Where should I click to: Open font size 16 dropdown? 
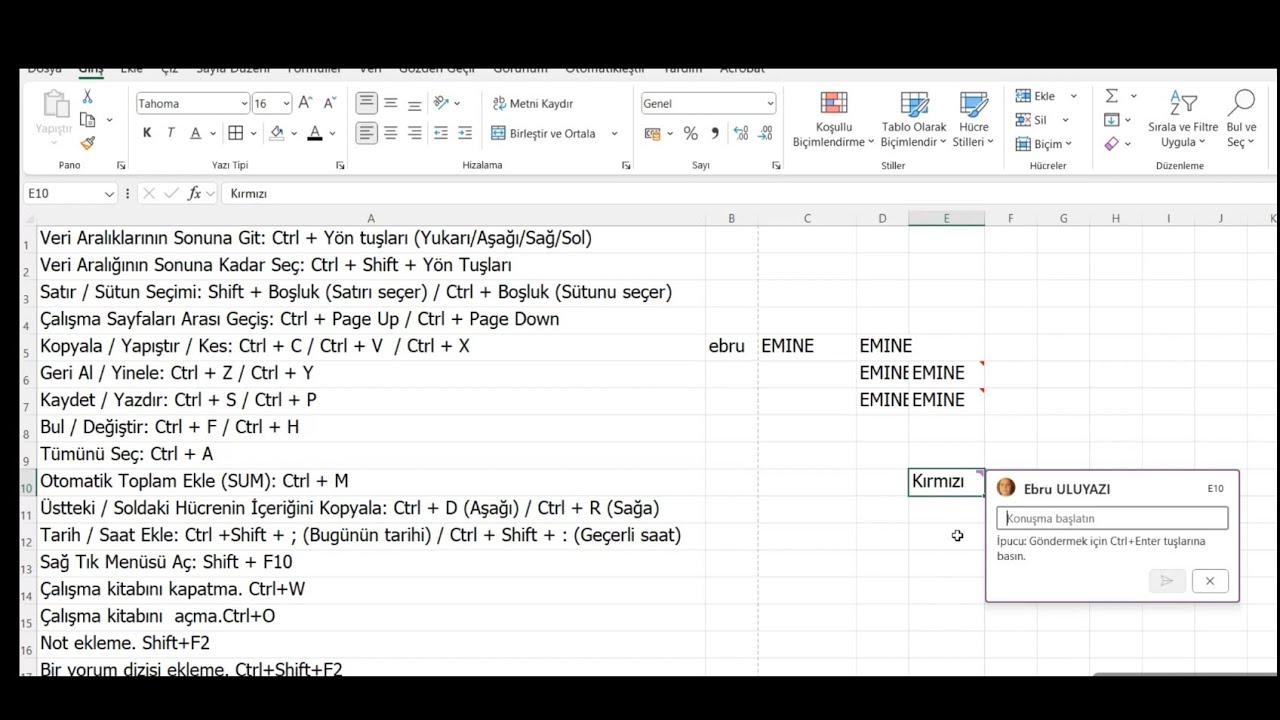click(x=286, y=103)
